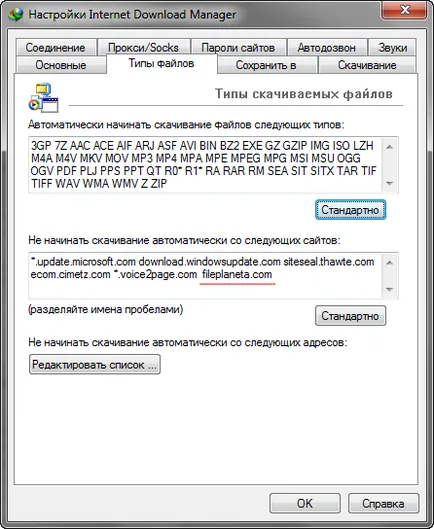Confirm settings with OK button
434x529 pixels.
pos(305,503)
